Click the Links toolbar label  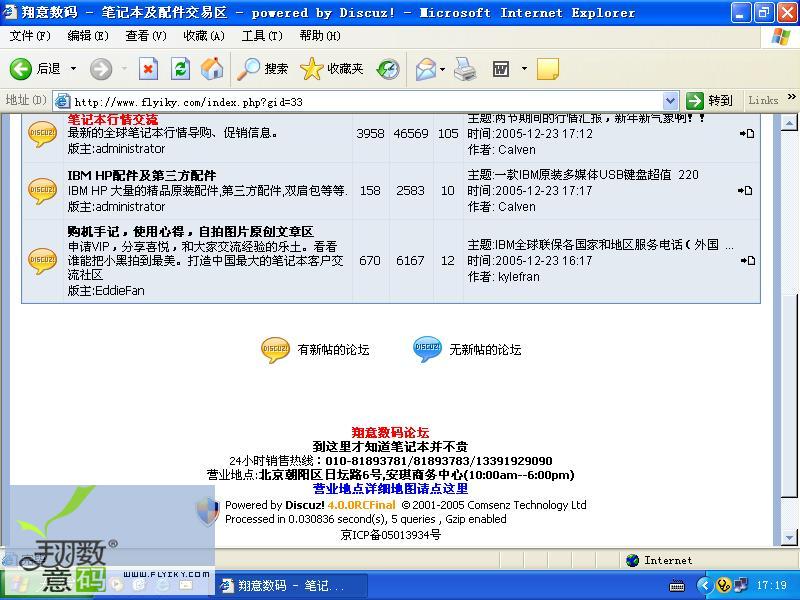tap(763, 100)
